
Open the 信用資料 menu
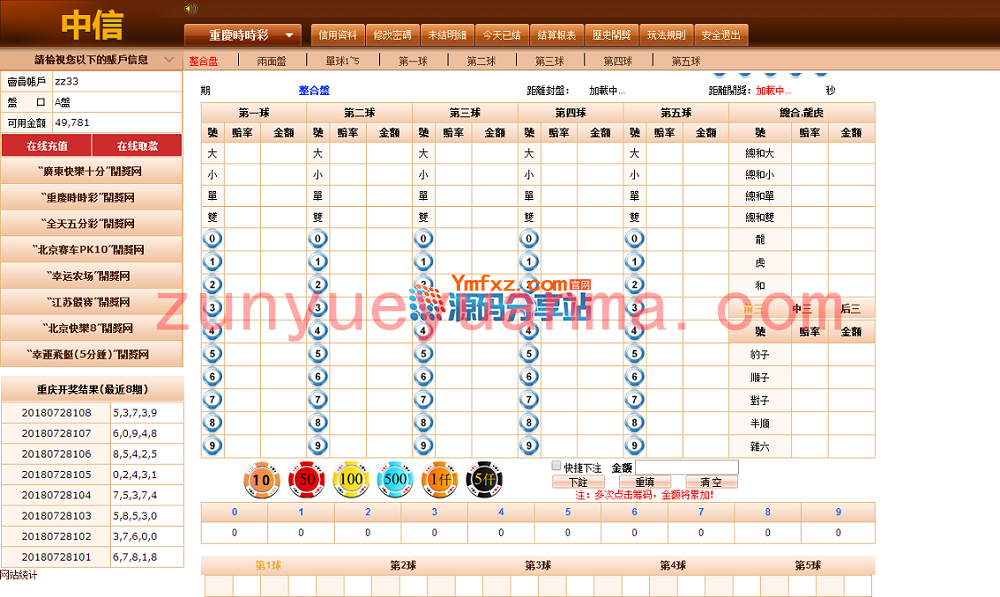(x=337, y=35)
